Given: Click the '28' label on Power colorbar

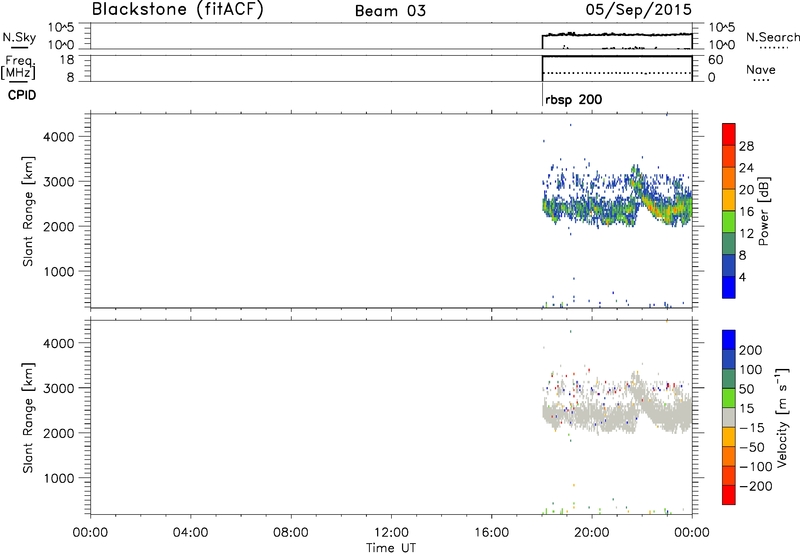Looking at the screenshot, I should (x=746, y=146).
